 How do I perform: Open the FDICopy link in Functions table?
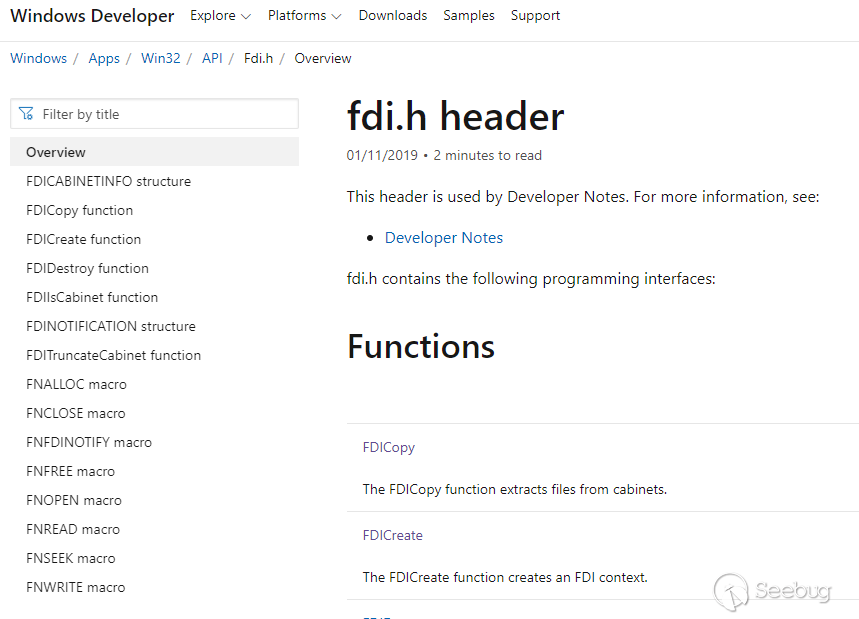click(389, 448)
